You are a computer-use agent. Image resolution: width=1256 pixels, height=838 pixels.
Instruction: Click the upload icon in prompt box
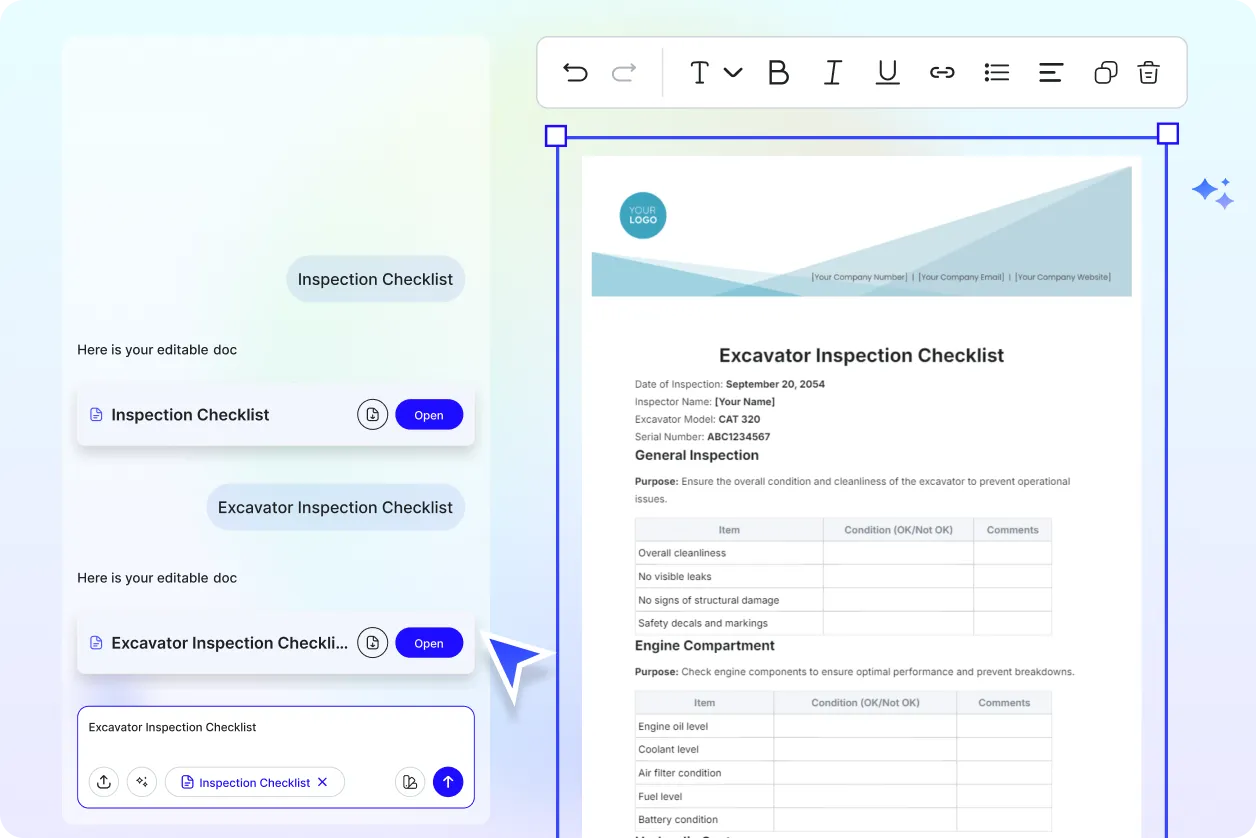104,782
